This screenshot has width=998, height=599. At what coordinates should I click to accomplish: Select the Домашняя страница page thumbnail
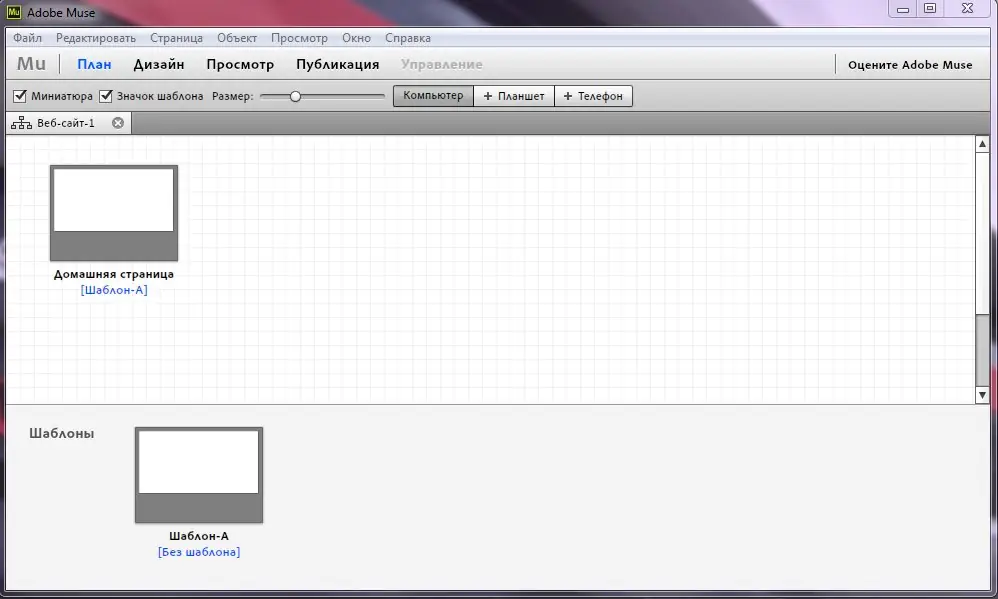click(114, 213)
